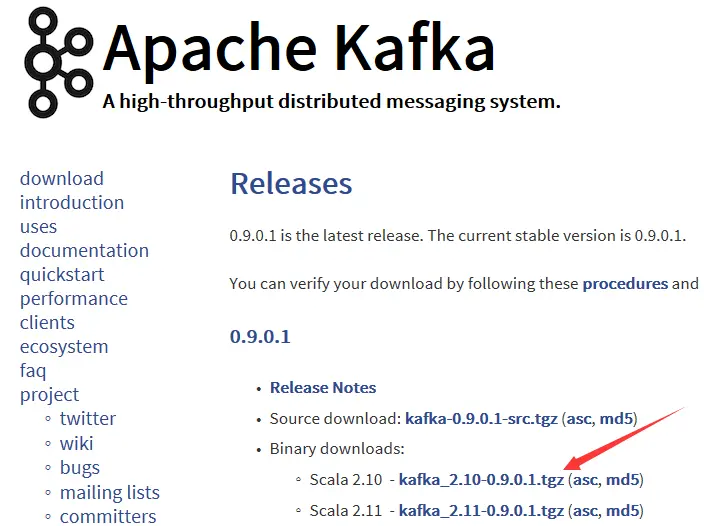
Task: Click the Apache Kafka logo icon
Action: point(59,63)
